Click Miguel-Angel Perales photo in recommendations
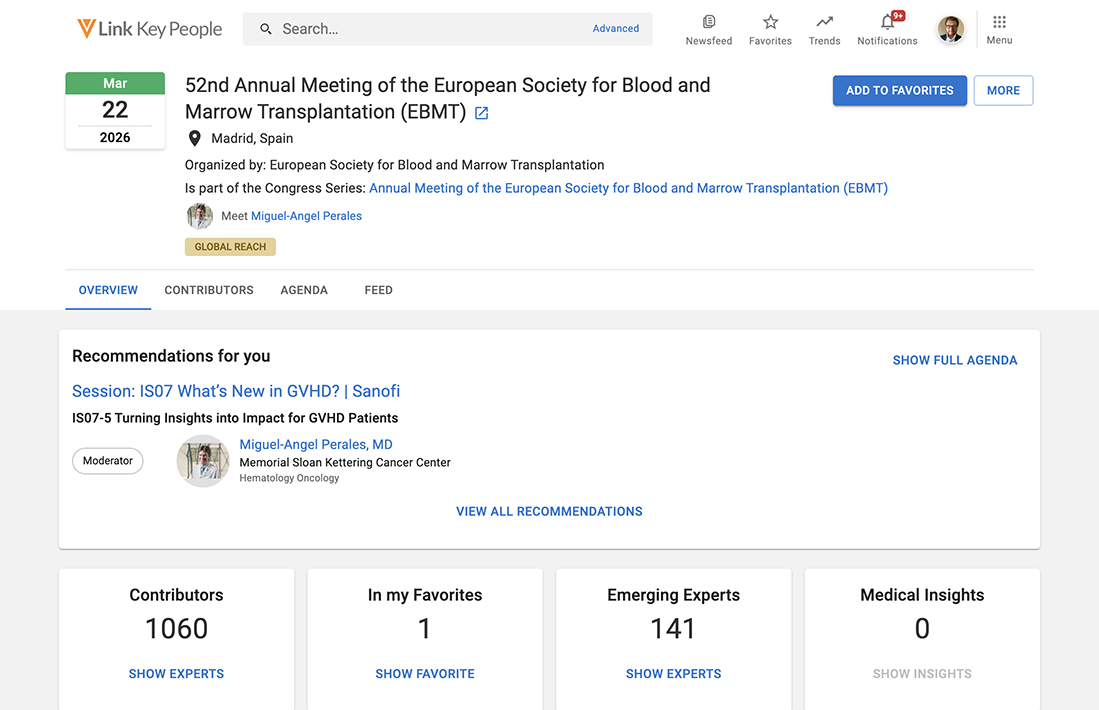Viewport: 1099px width, 710px height. point(203,461)
